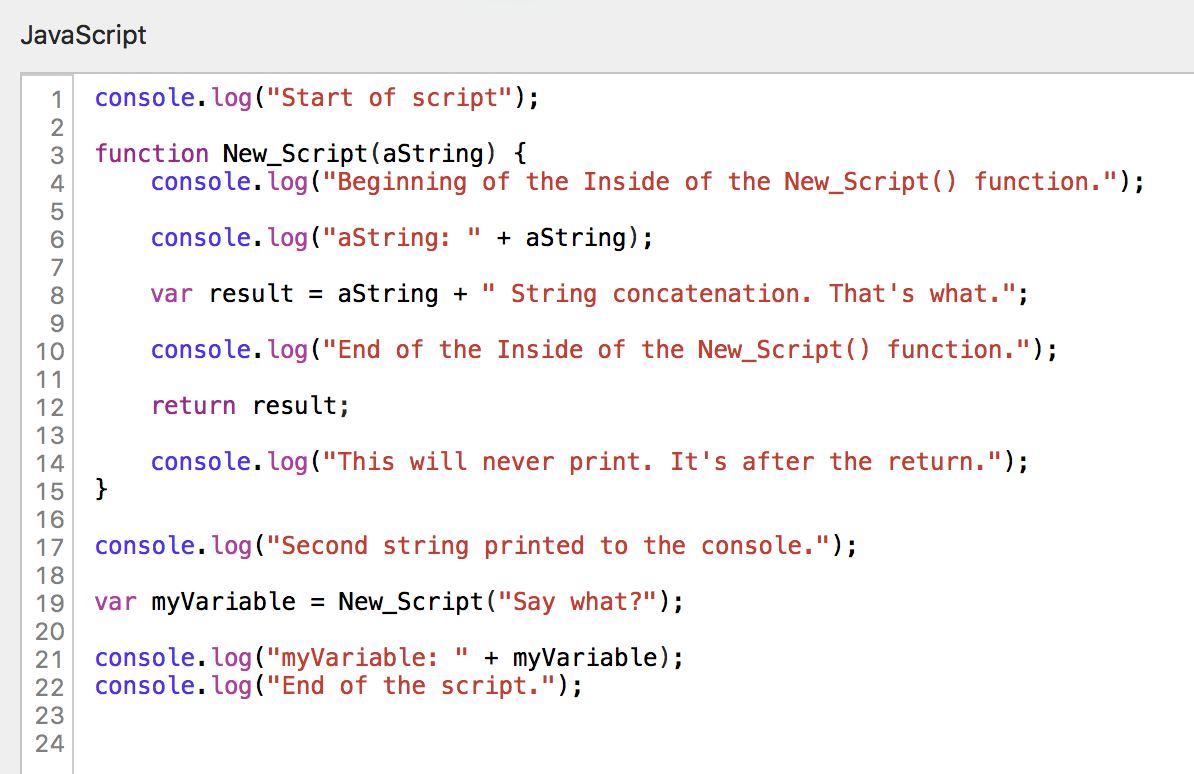The width and height of the screenshot is (1194, 774).
Task: Click the JavaScript panel title
Action: (x=83, y=35)
